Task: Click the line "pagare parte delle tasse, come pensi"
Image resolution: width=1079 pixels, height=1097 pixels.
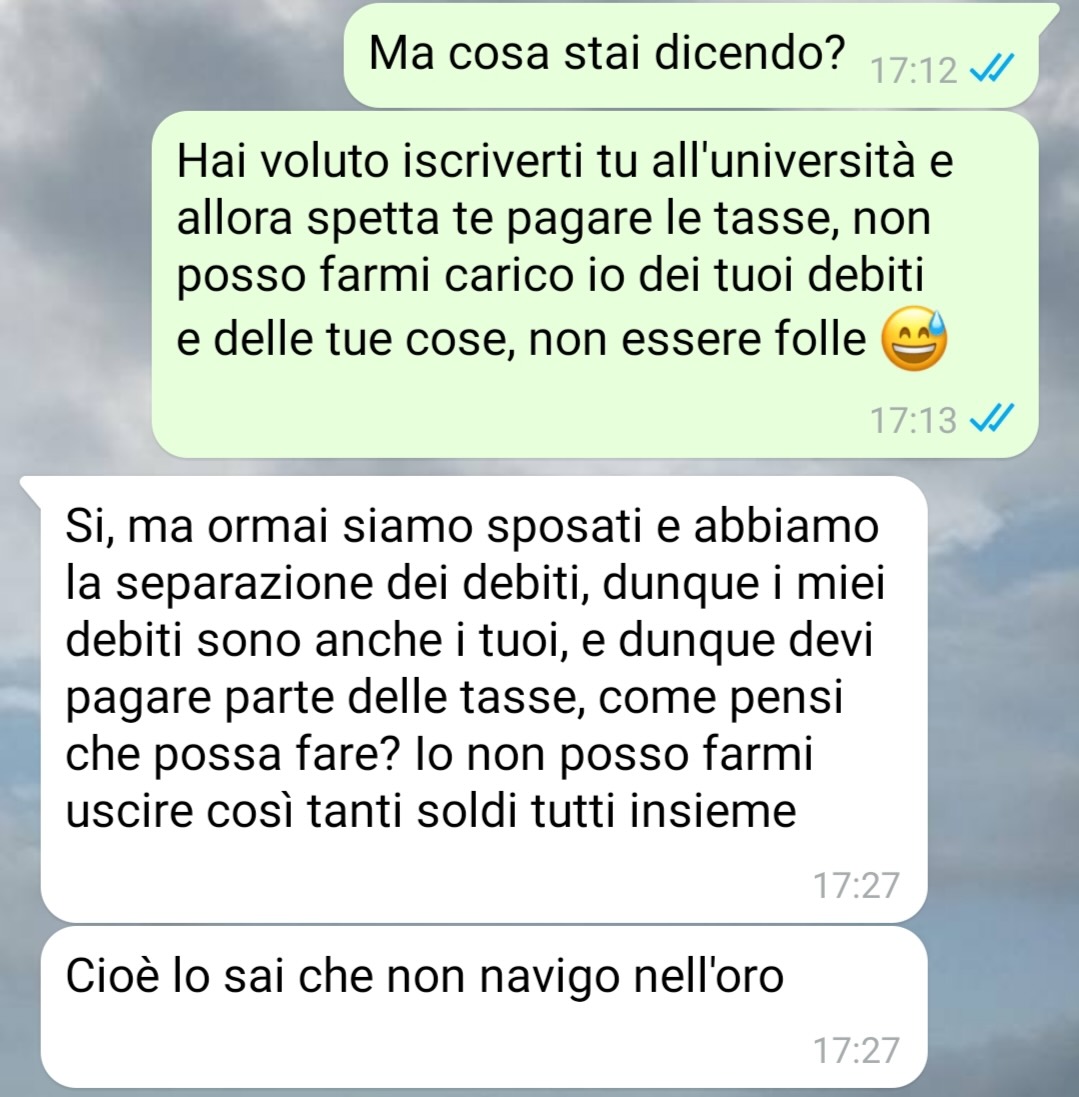Action: pyautogui.click(x=454, y=698)
